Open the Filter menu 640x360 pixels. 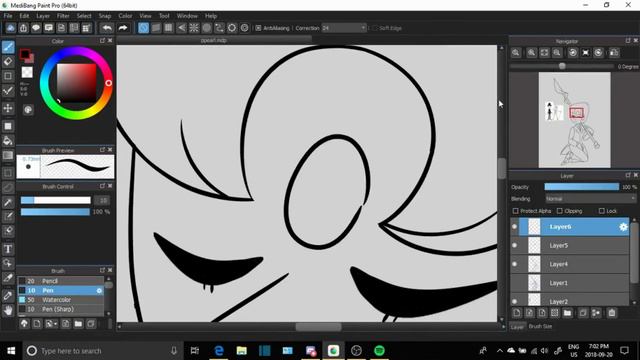(63, 16)
